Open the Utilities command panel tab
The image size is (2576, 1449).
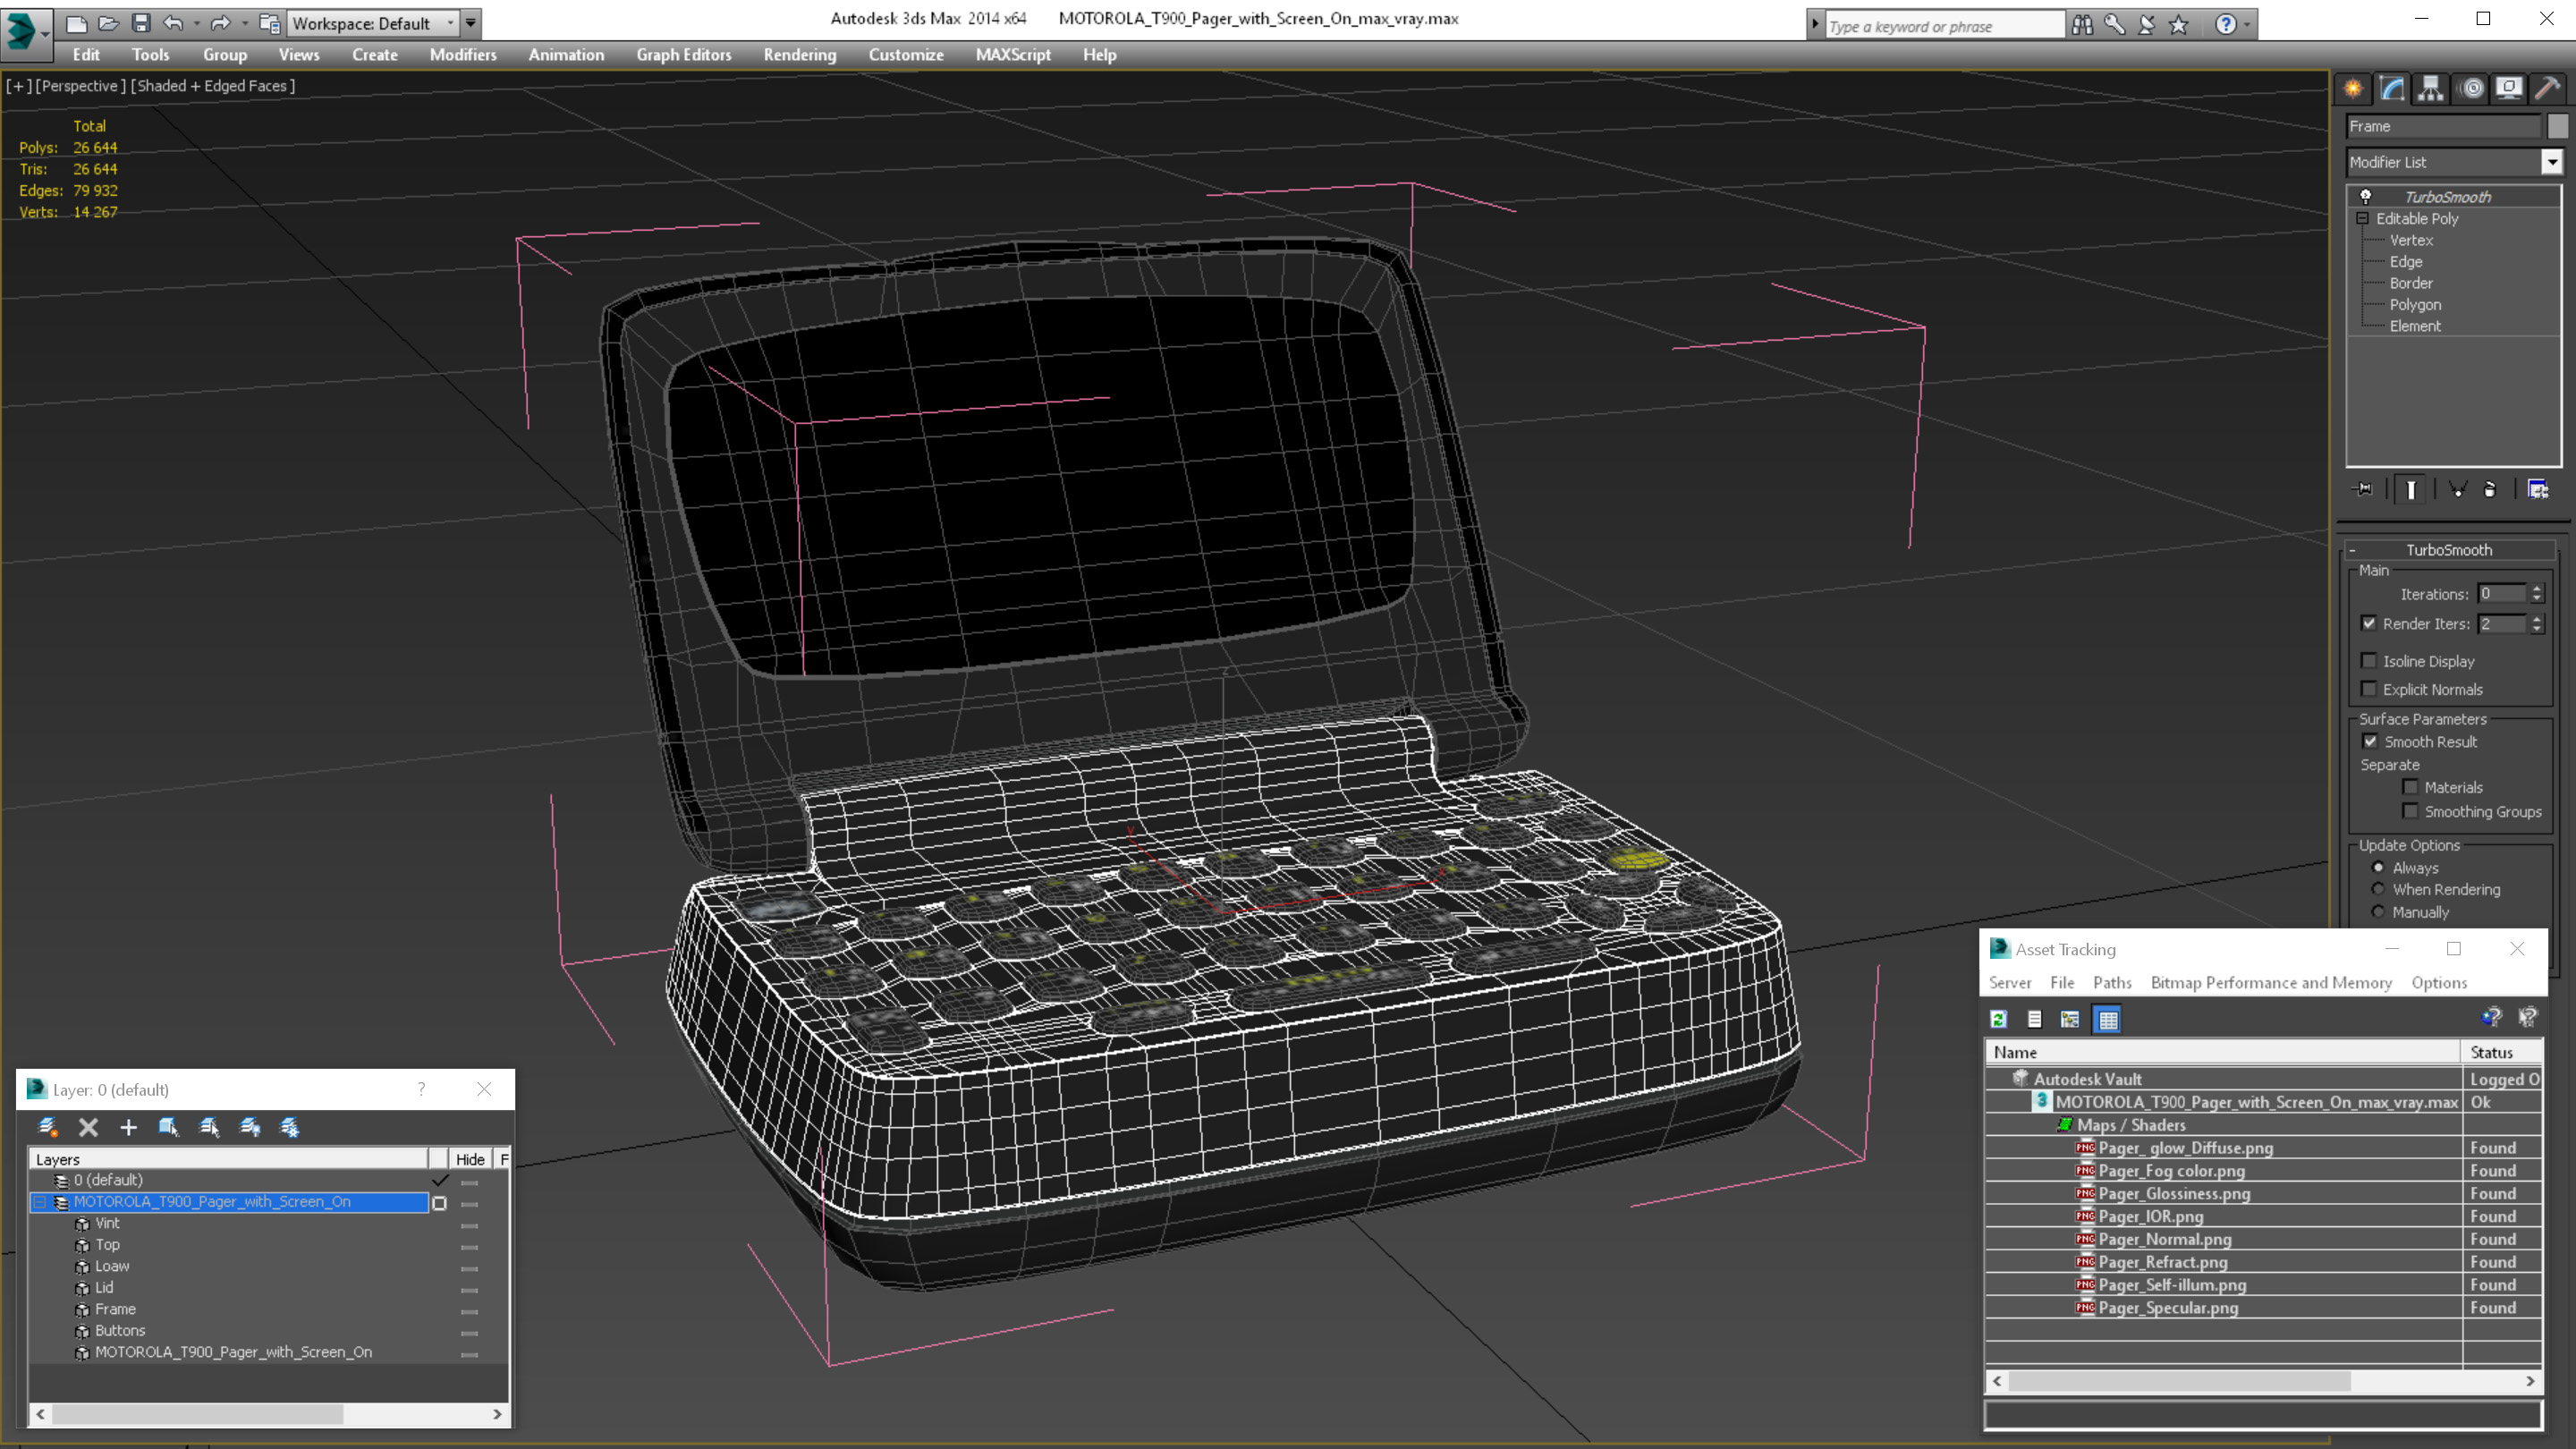pos(2547,89)
